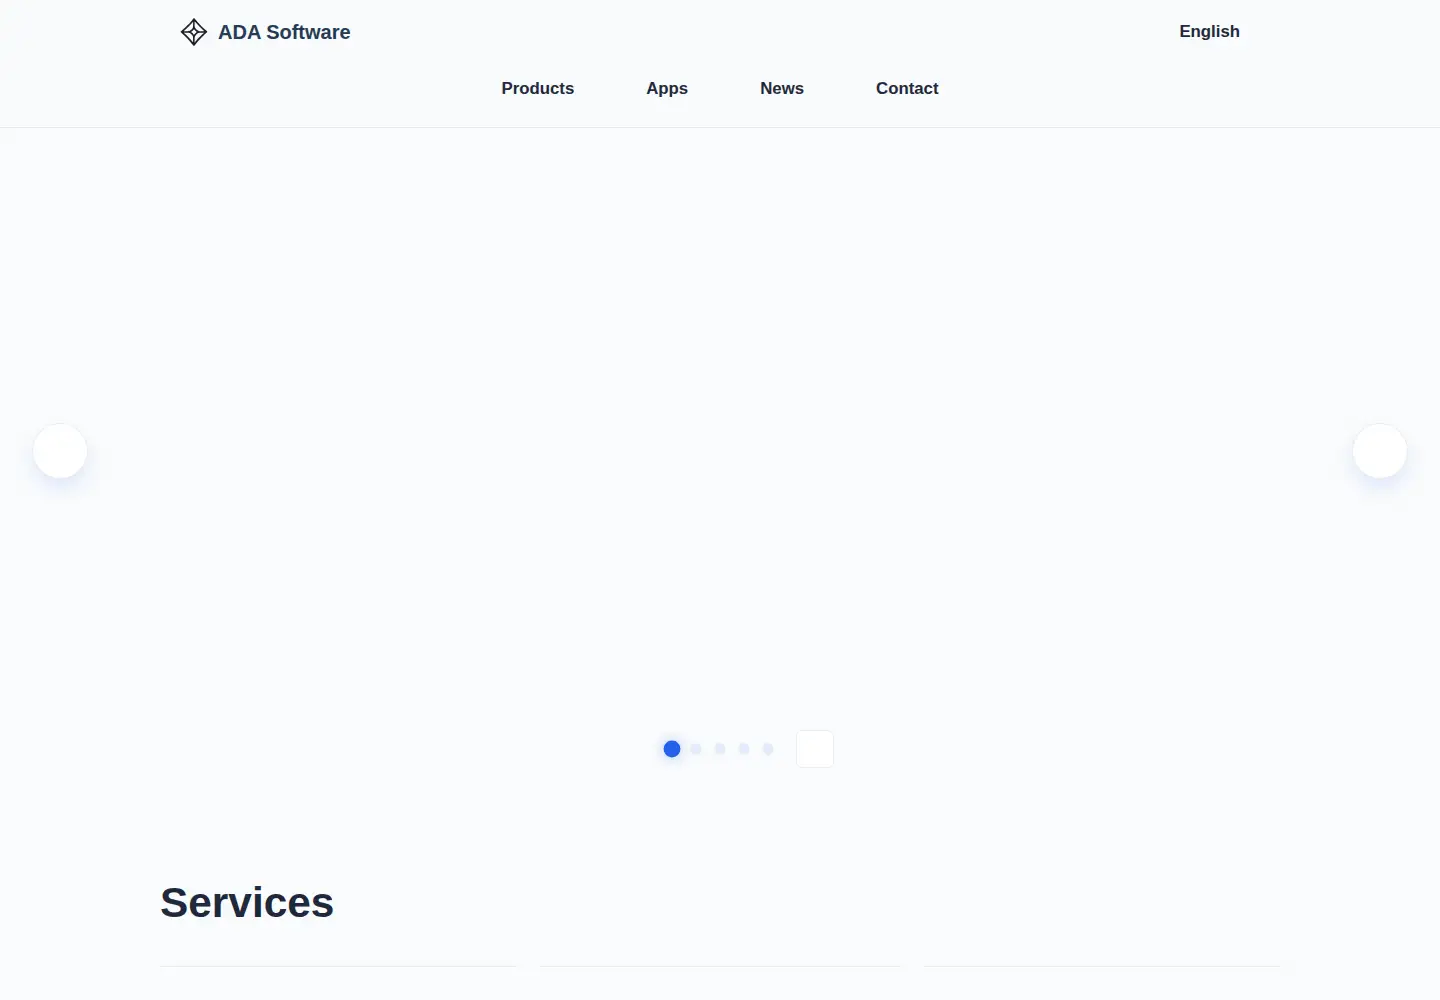Jump to the third carousel dot
1440x1000 pixels.
coord(720,749)
